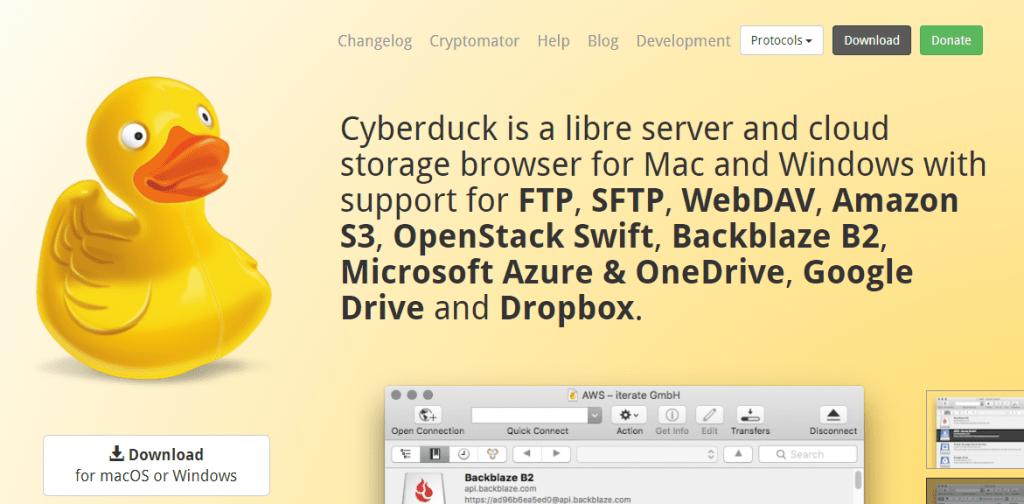Click the Edit pencil icon
Image resolution: width=1024 pixels, height=504 pixels.
coord(709,415)
